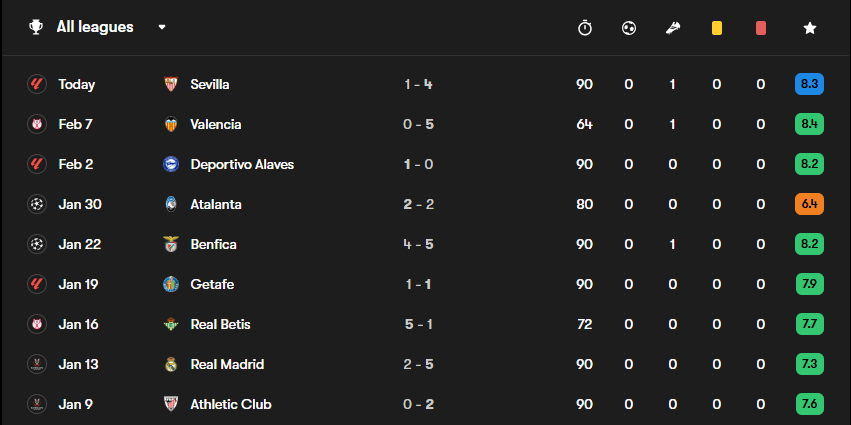Click the rating star column icon
This screenshot has height=425, width=851.
click(810, 28)
